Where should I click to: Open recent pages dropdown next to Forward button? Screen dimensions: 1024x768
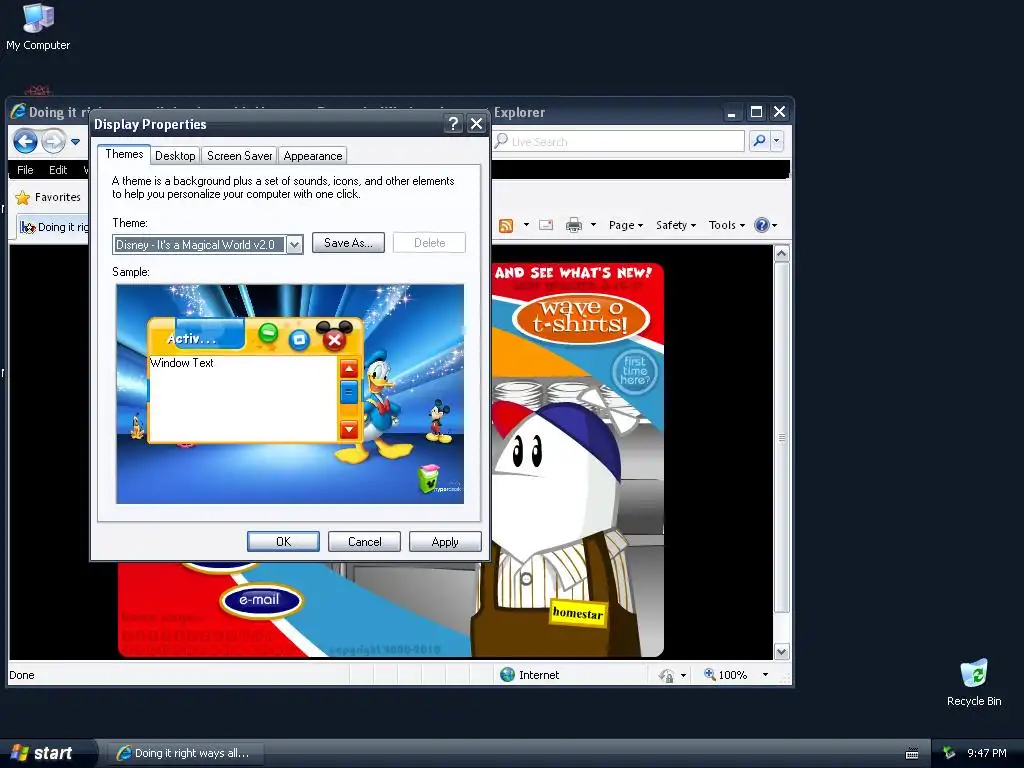76,142
